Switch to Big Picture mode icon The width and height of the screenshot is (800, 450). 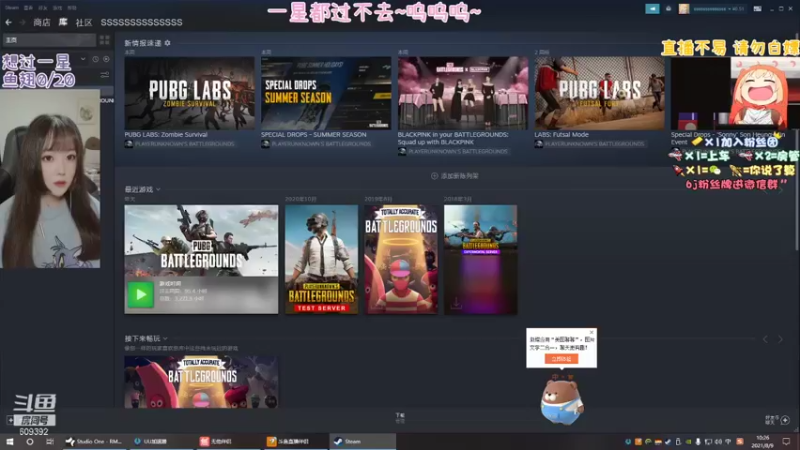coord(758,9)
